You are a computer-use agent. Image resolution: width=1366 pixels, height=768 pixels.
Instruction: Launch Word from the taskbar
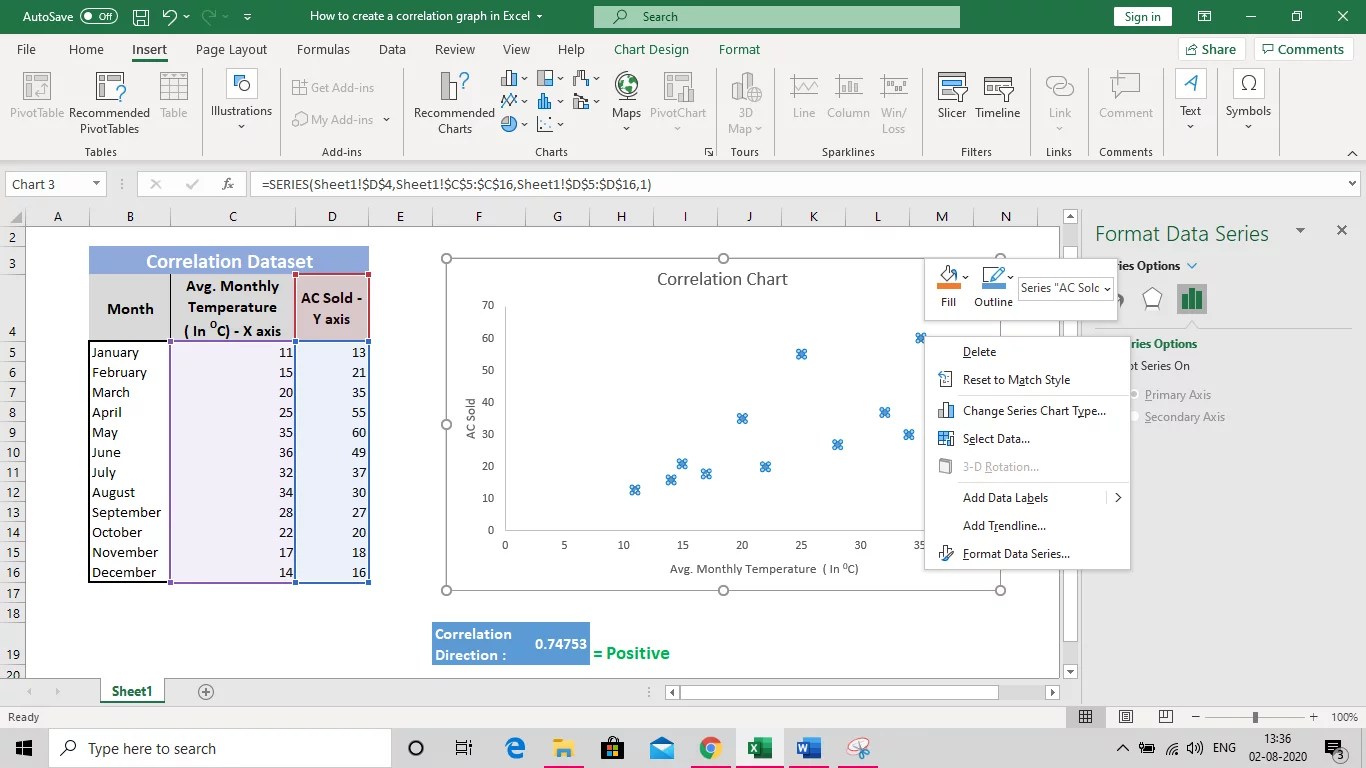pyautogui.click(x=808, y=748)
